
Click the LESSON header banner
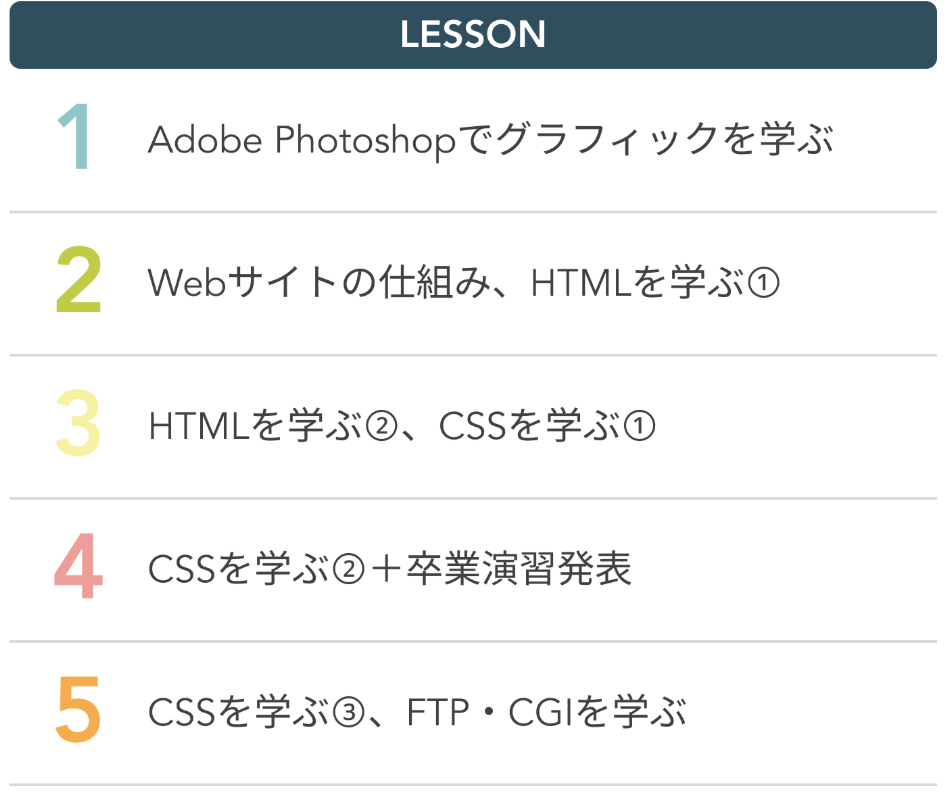[473, 34]
